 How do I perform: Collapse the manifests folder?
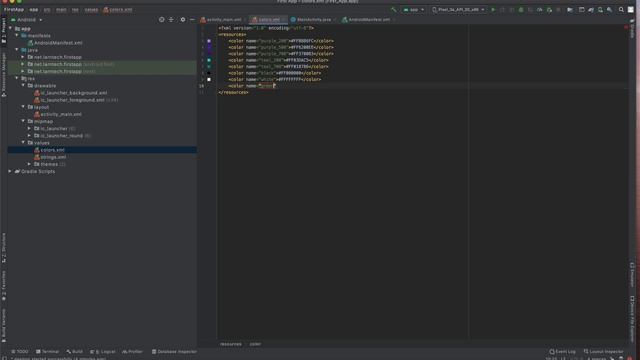[17, 36]
